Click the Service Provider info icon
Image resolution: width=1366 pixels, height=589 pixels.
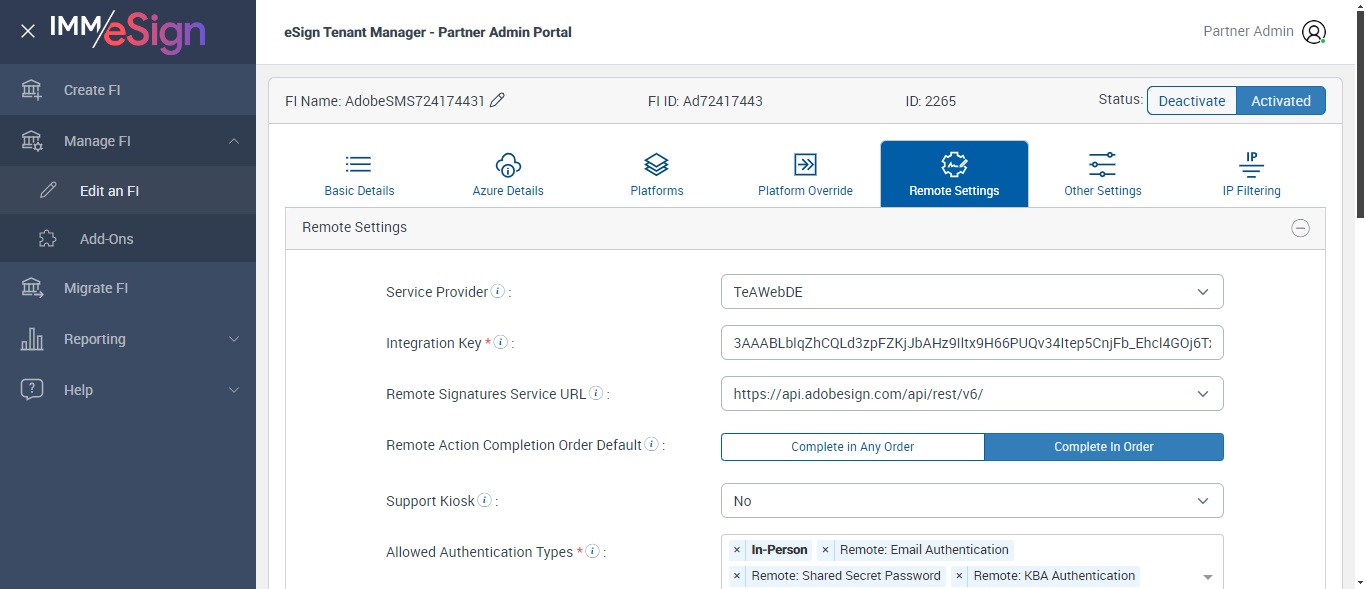pyautogui.click(x=497, y=292)
